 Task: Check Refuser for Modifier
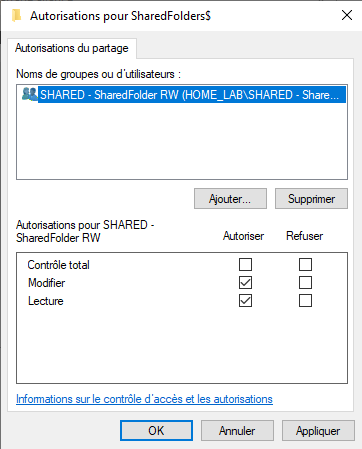click(305, 283)
